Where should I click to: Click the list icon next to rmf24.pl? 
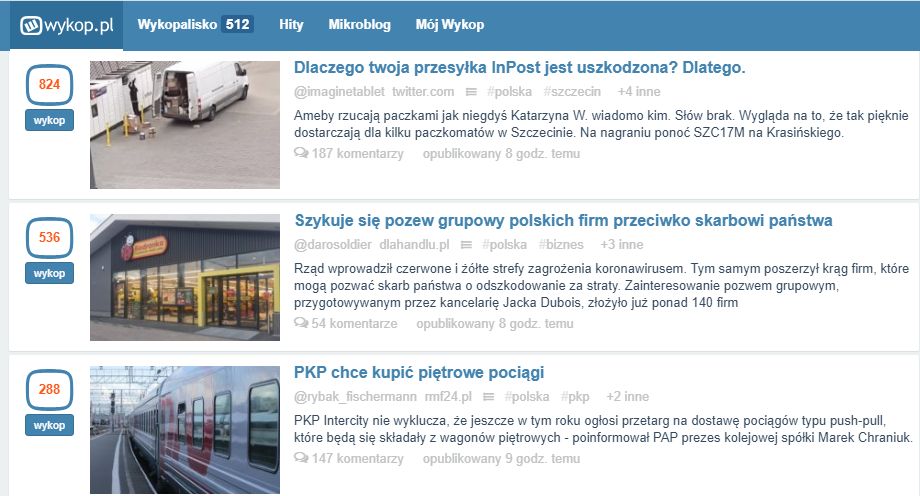coord(488,397)
